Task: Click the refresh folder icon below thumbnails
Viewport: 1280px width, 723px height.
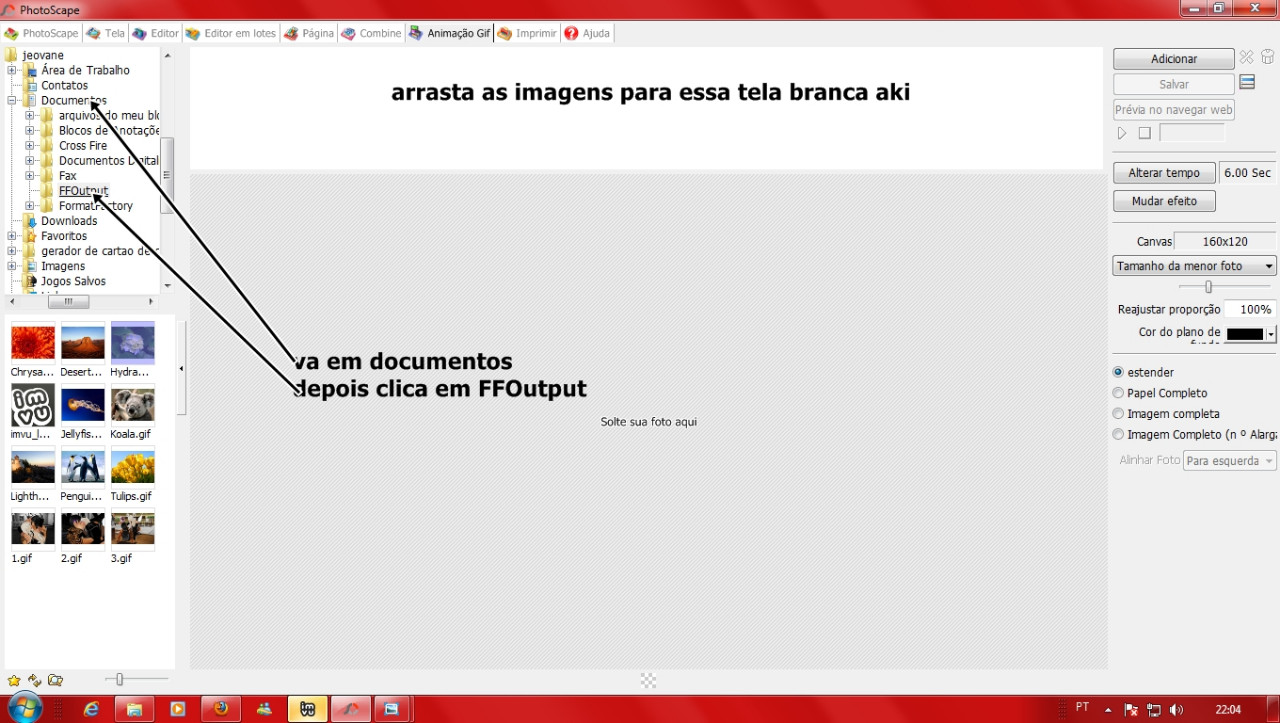Action: click(34, 680)
